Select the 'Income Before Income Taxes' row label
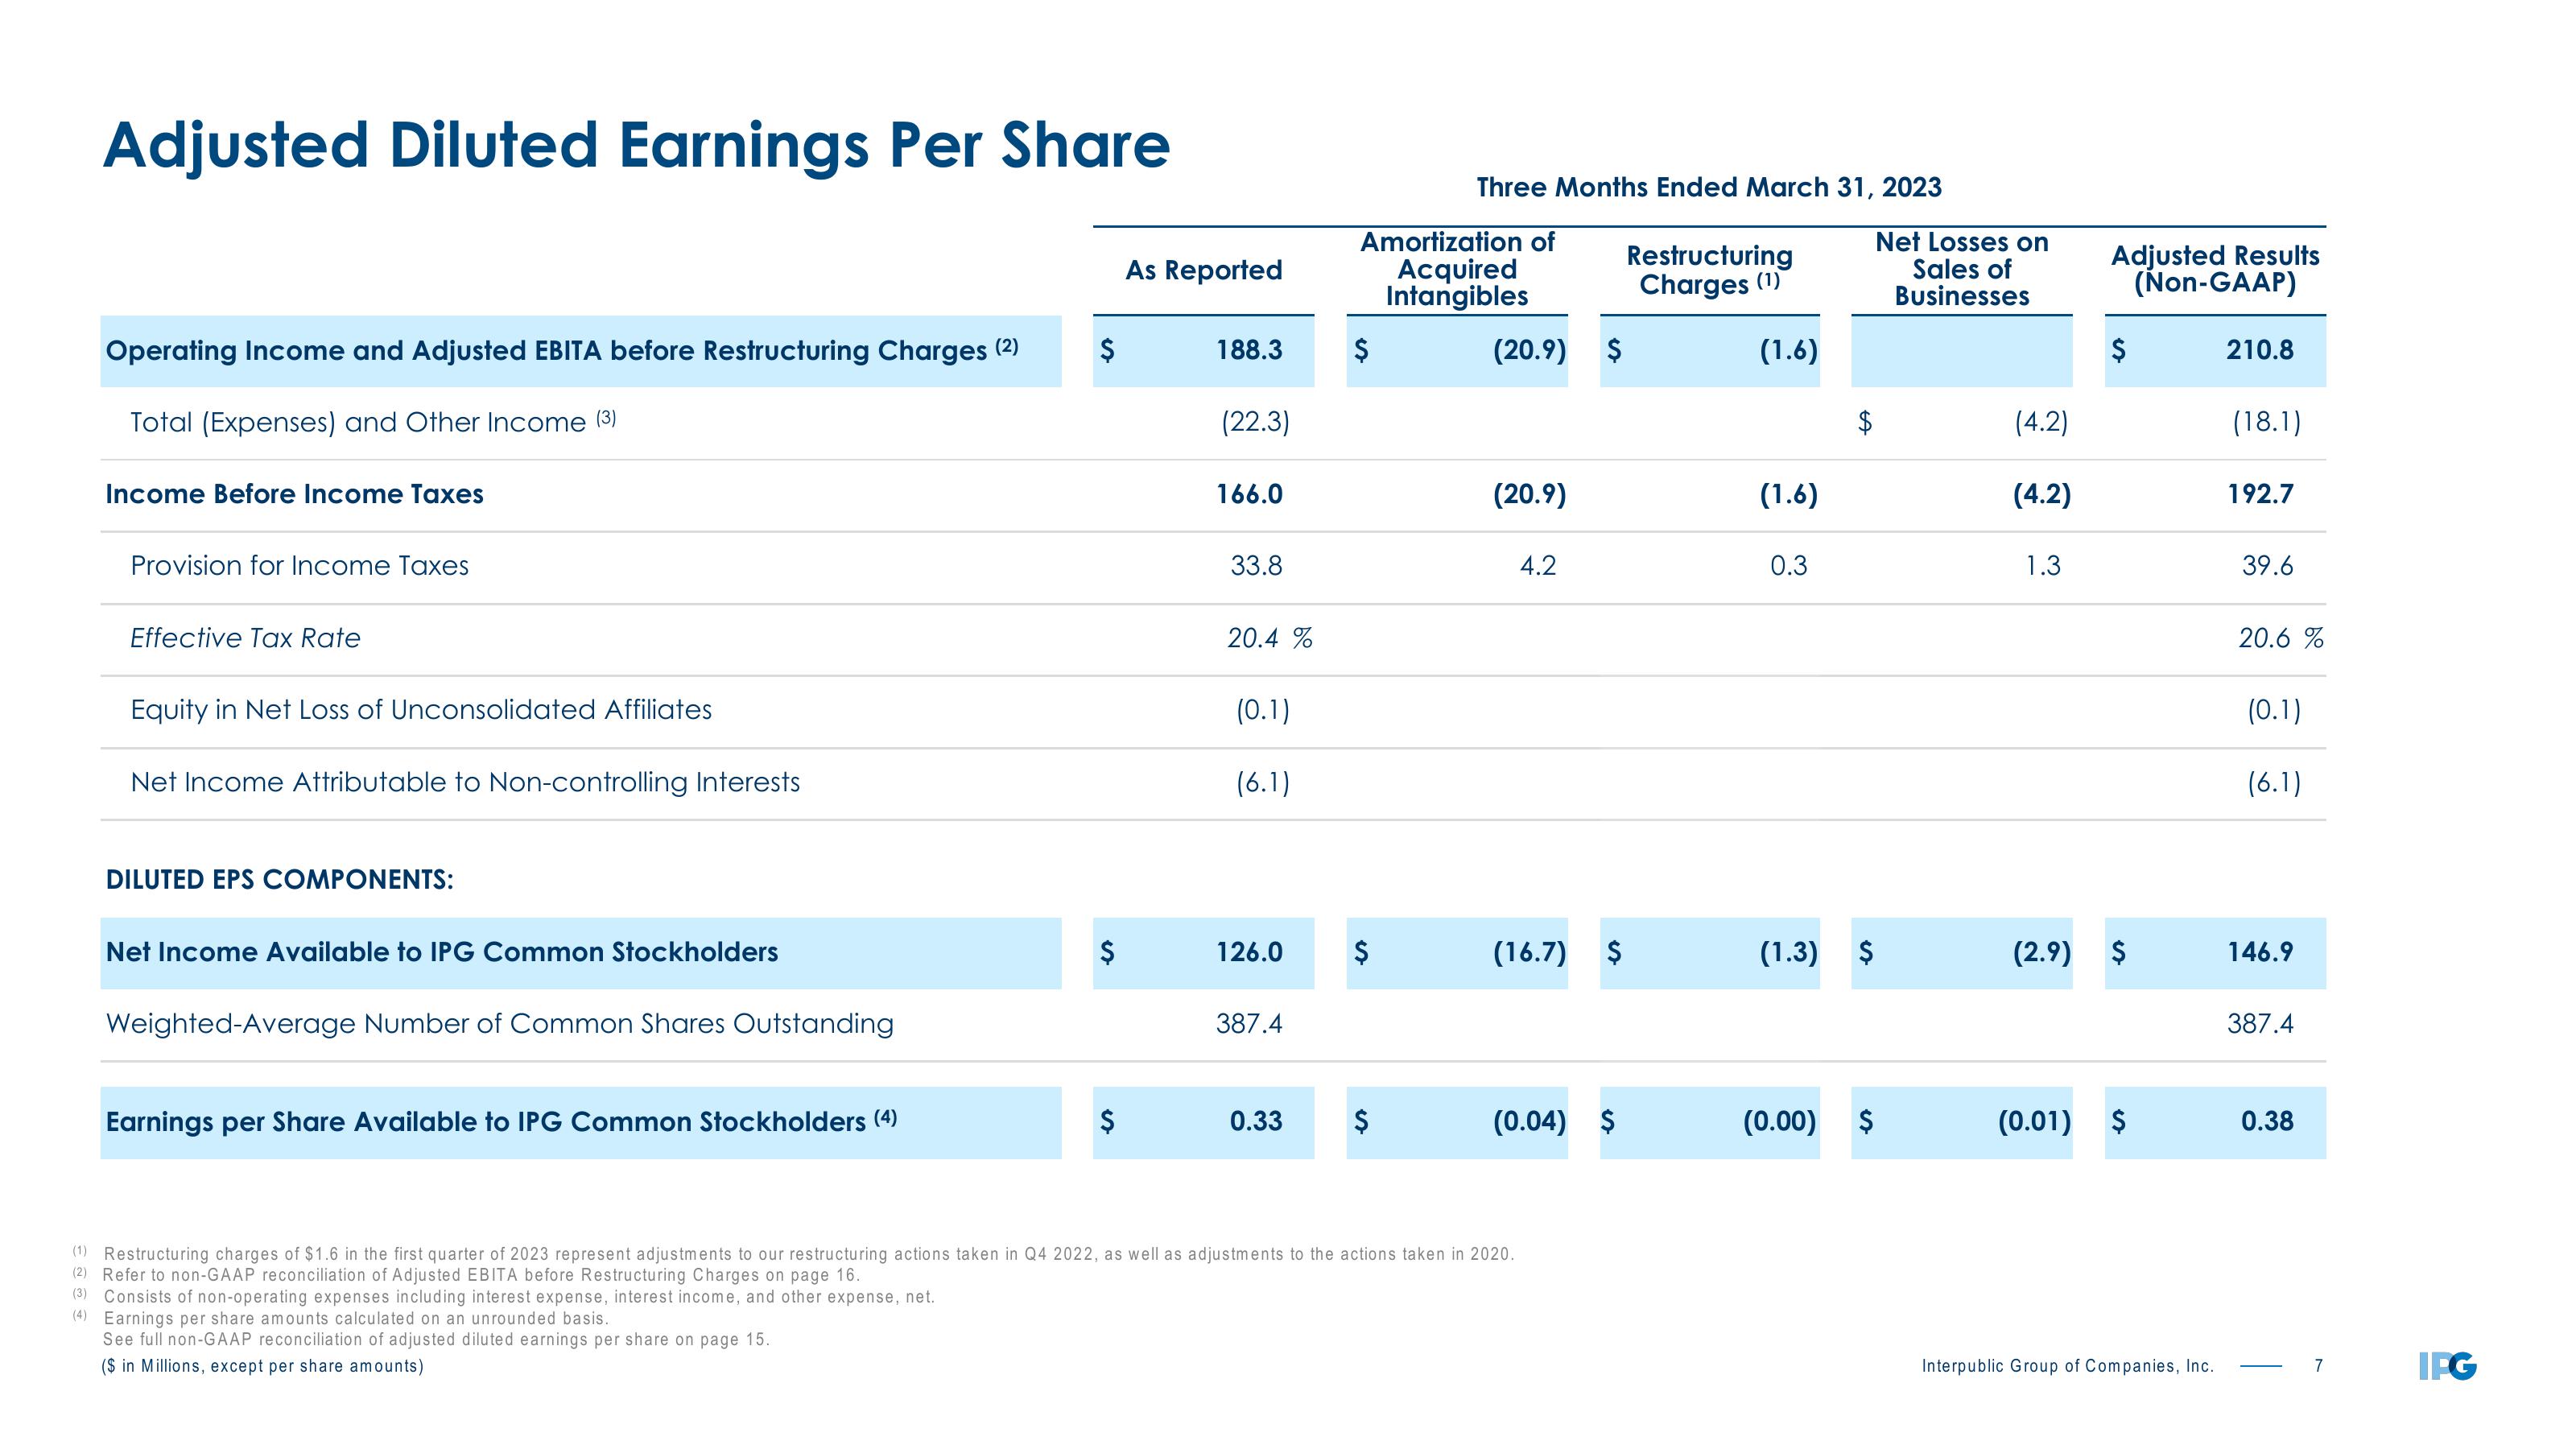Viewport: 2576px width, 1449px height. 294,494
